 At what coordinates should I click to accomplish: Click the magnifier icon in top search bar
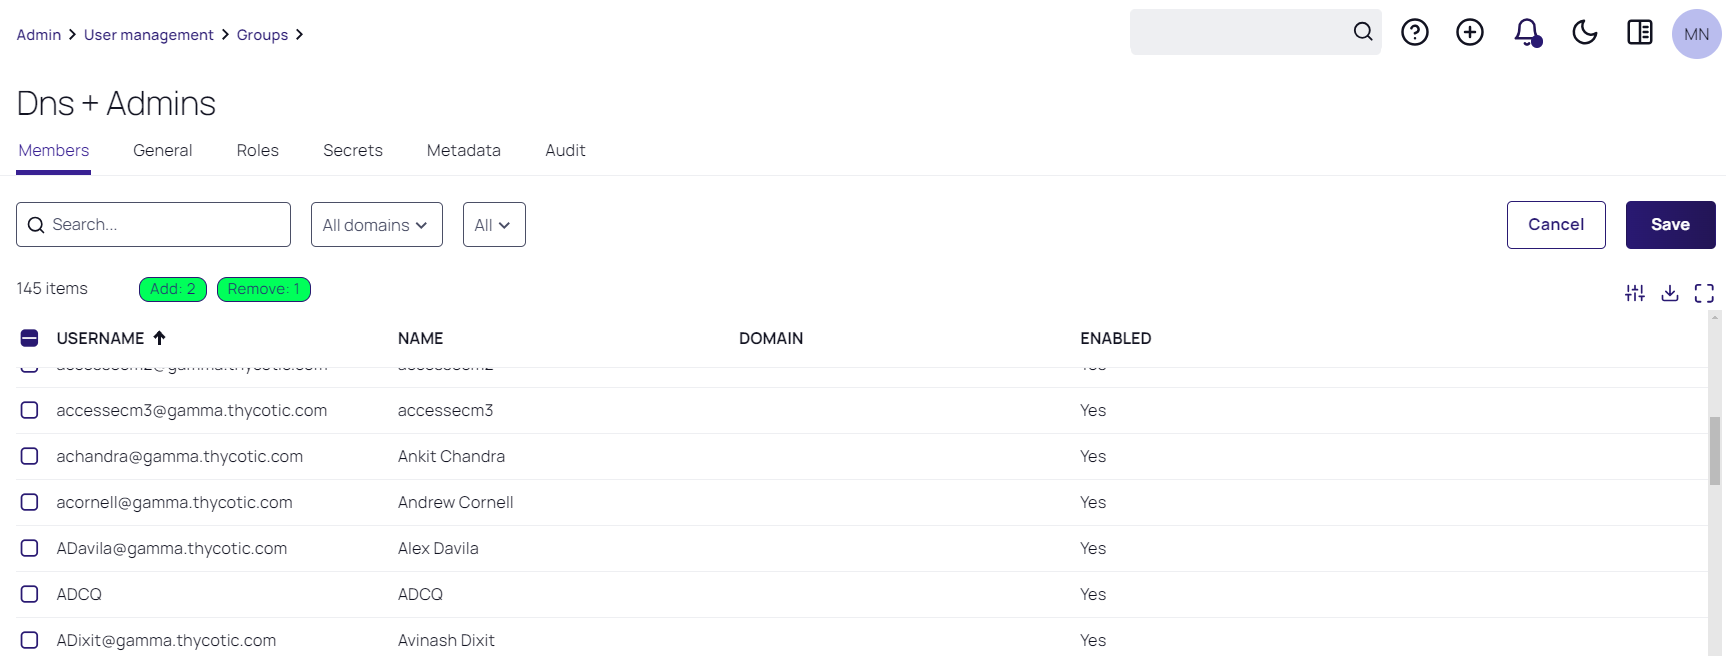(x=1363, y=32)
